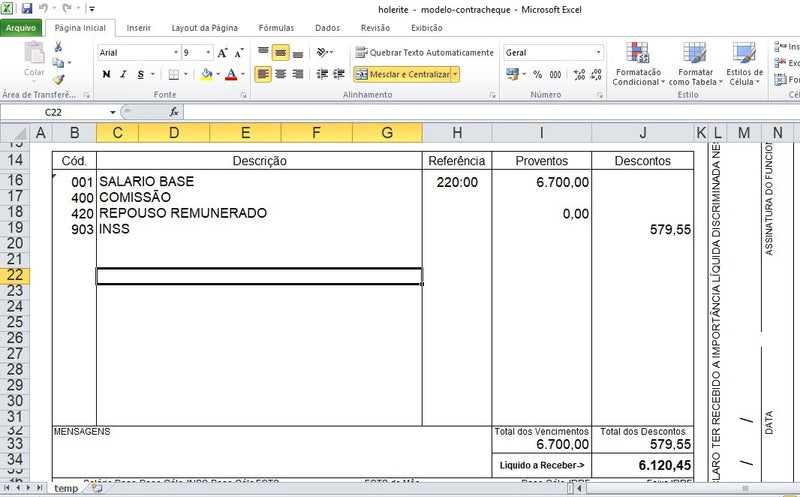Click Quebrar Texto Automaticamente button
The image size is (800, 497).
point(424,53)
